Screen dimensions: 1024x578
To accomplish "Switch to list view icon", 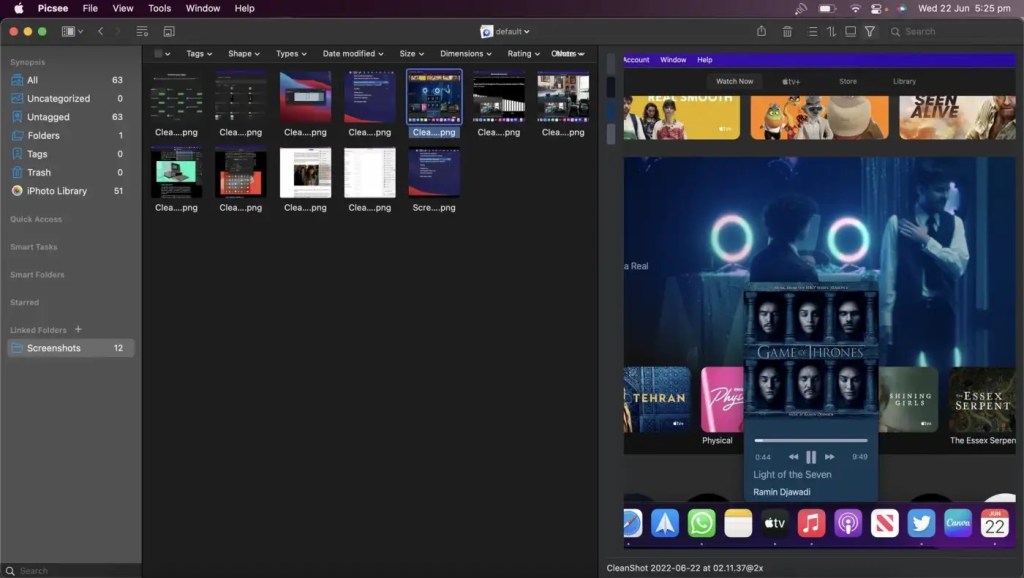I will [812, 31].
